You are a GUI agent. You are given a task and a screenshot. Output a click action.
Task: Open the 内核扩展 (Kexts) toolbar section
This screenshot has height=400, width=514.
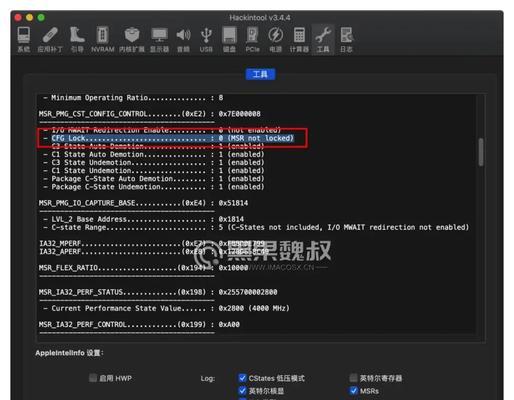click(132, 39)
